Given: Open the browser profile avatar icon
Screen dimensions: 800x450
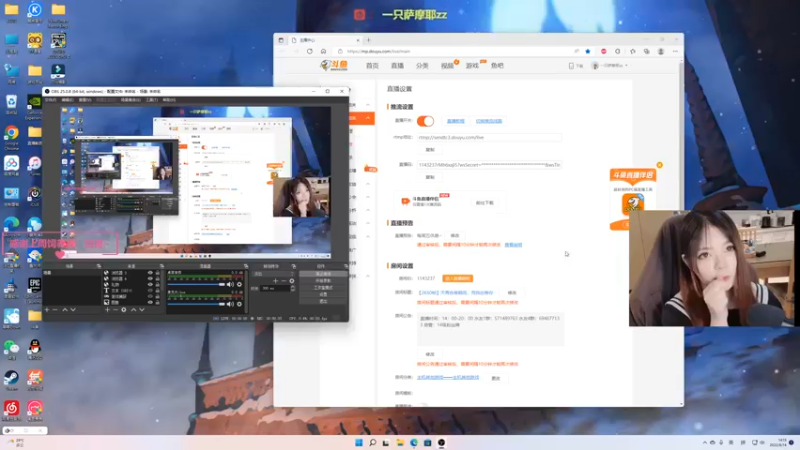Looking at the screenshot, I should point(661,51).
